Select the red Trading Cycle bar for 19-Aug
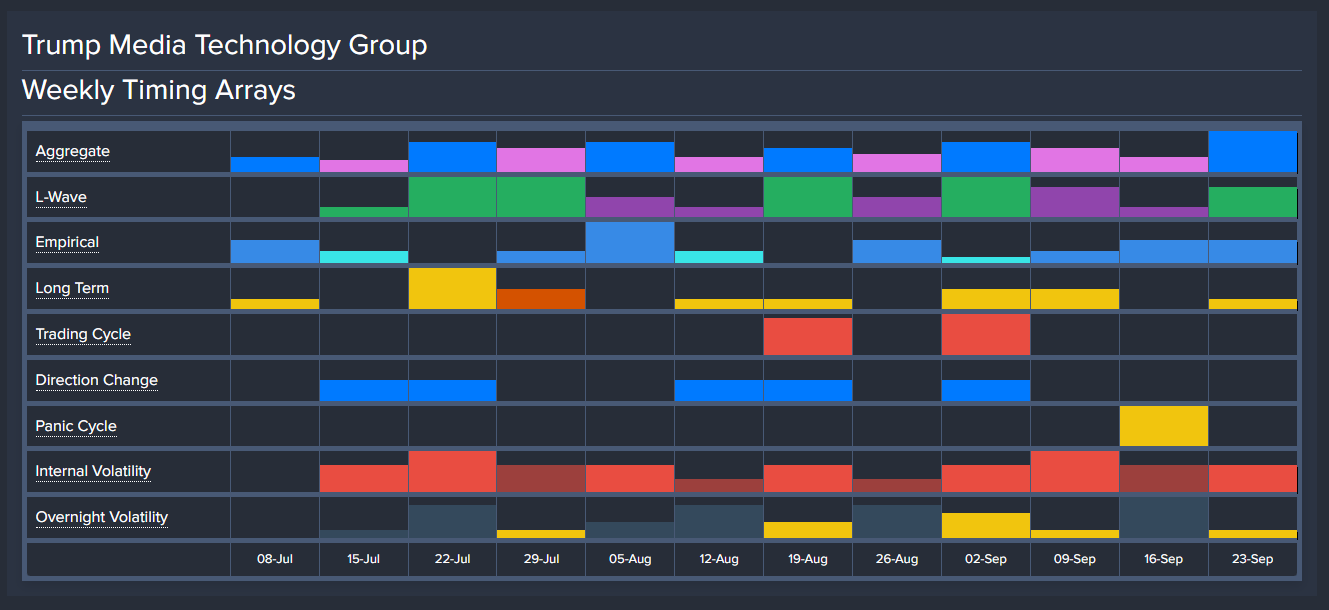This screenshot has width=1329, height=610. pyautogui.click(x=808, y=337)
